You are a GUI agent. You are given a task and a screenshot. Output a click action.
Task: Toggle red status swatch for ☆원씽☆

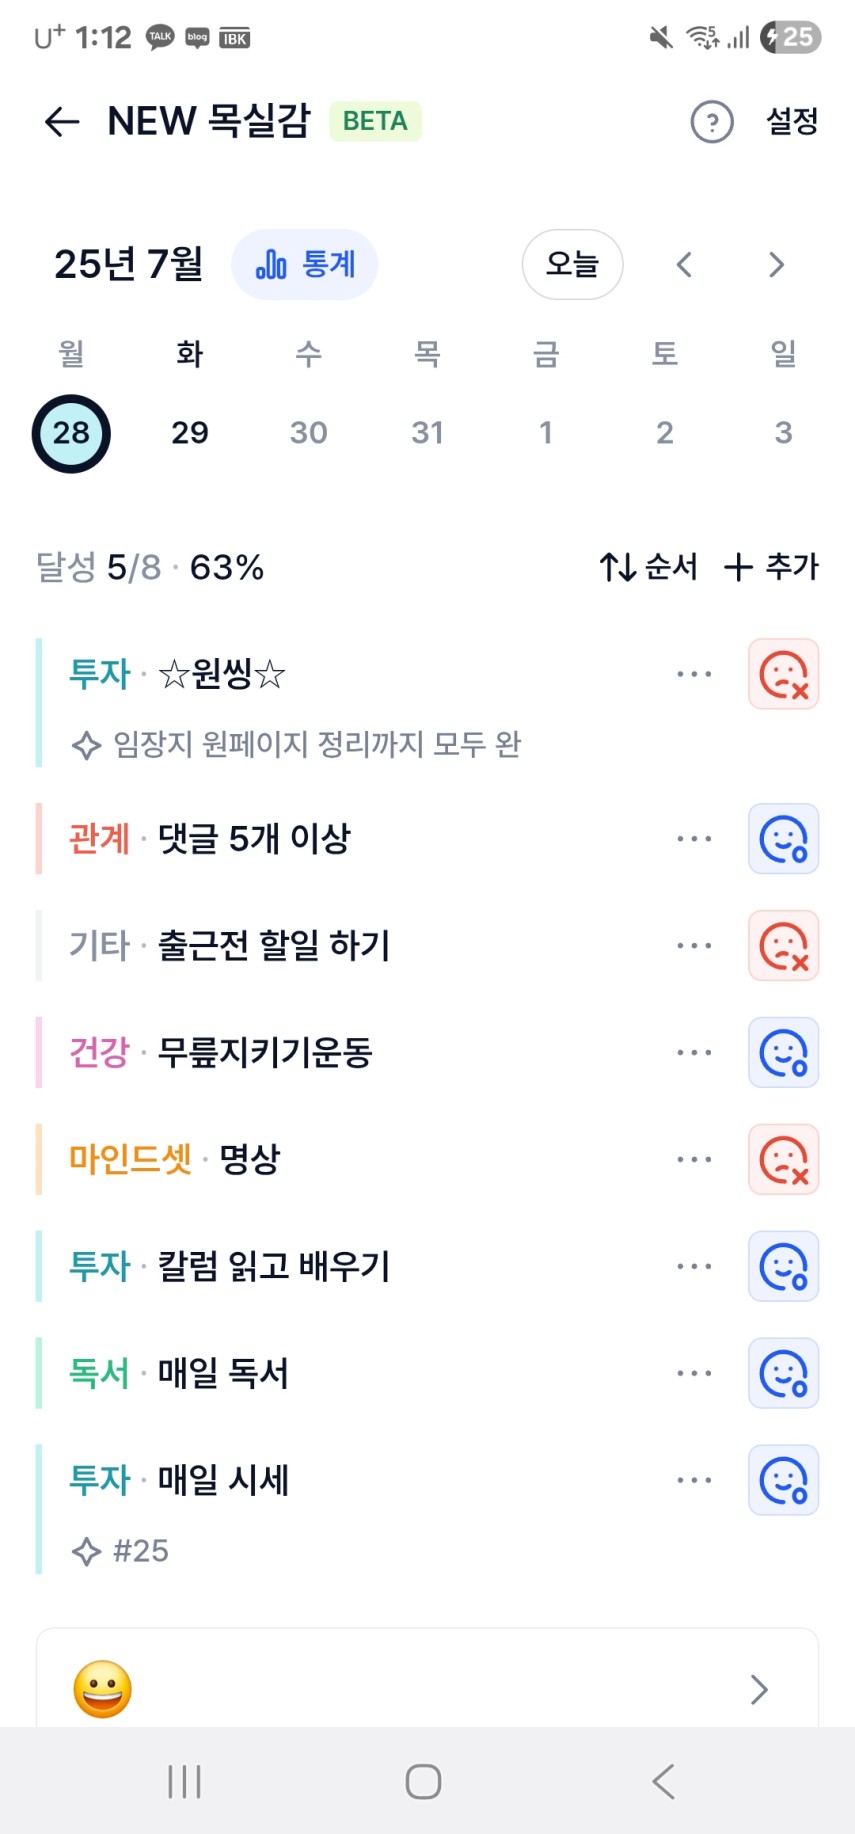pos(784,674)
